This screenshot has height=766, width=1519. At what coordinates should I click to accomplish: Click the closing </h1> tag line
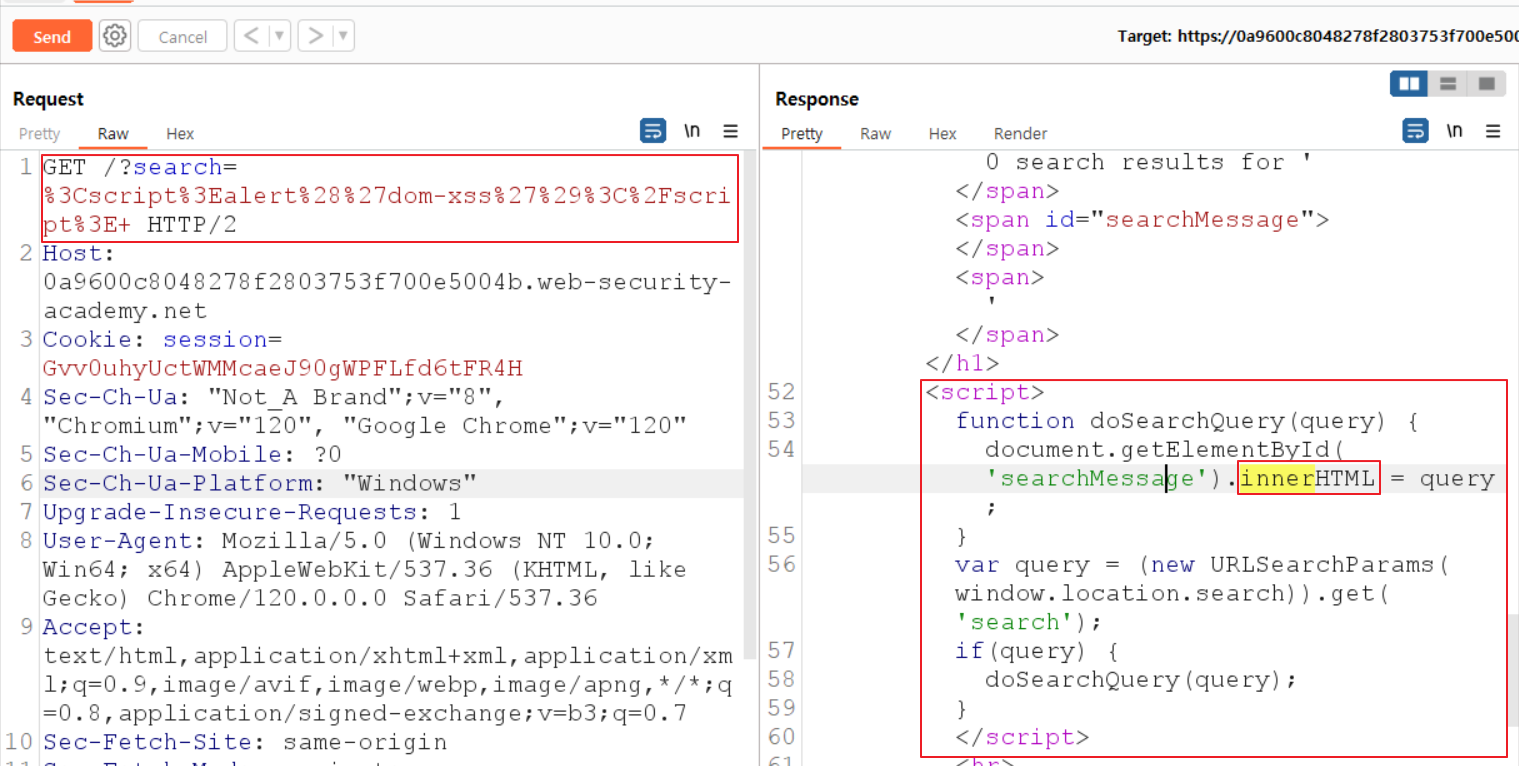962,364
